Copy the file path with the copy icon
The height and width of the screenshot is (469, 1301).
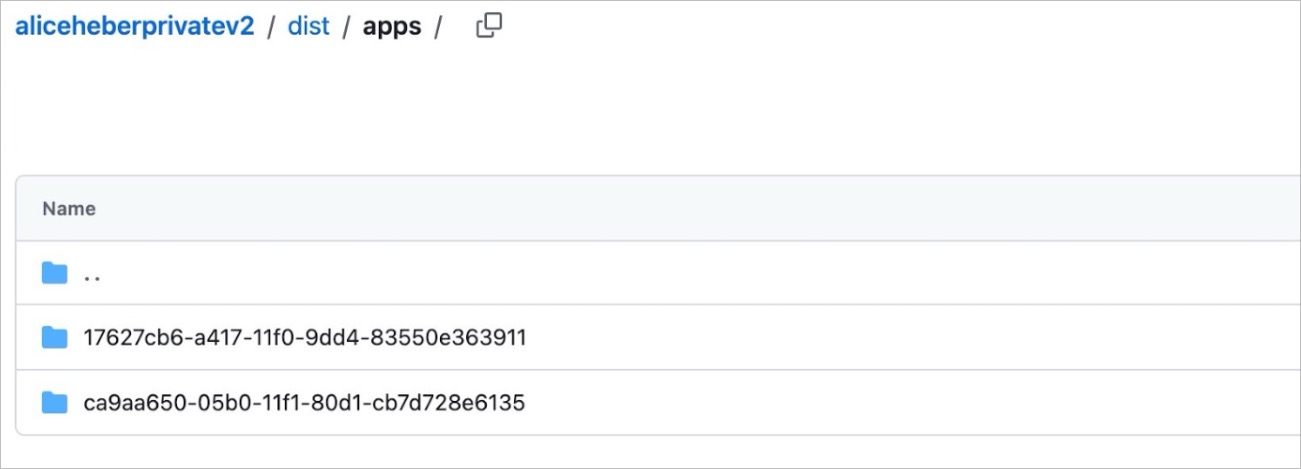pos(489,26)
